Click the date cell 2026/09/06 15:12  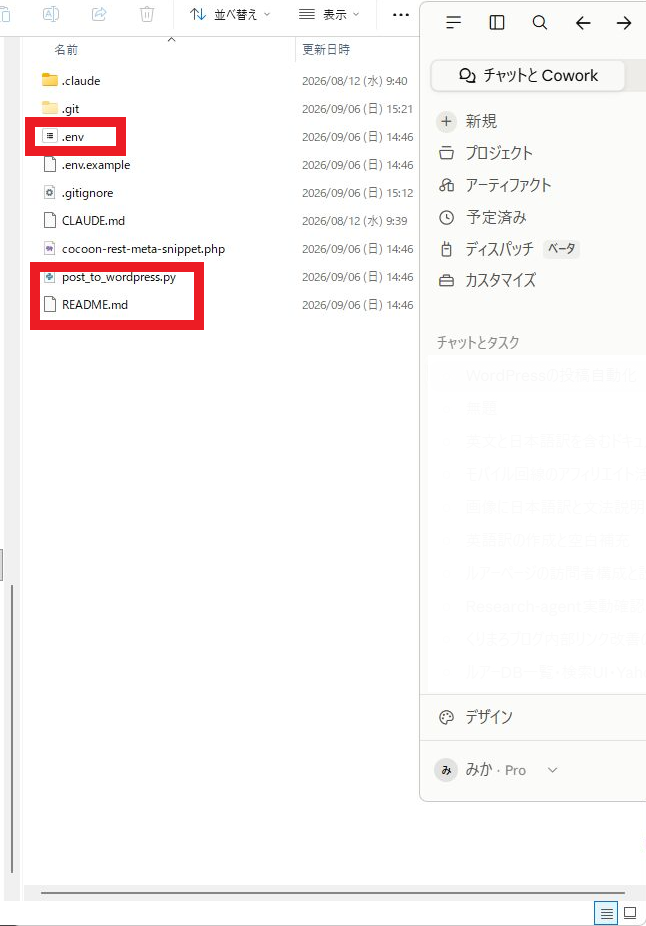point(357,193)
